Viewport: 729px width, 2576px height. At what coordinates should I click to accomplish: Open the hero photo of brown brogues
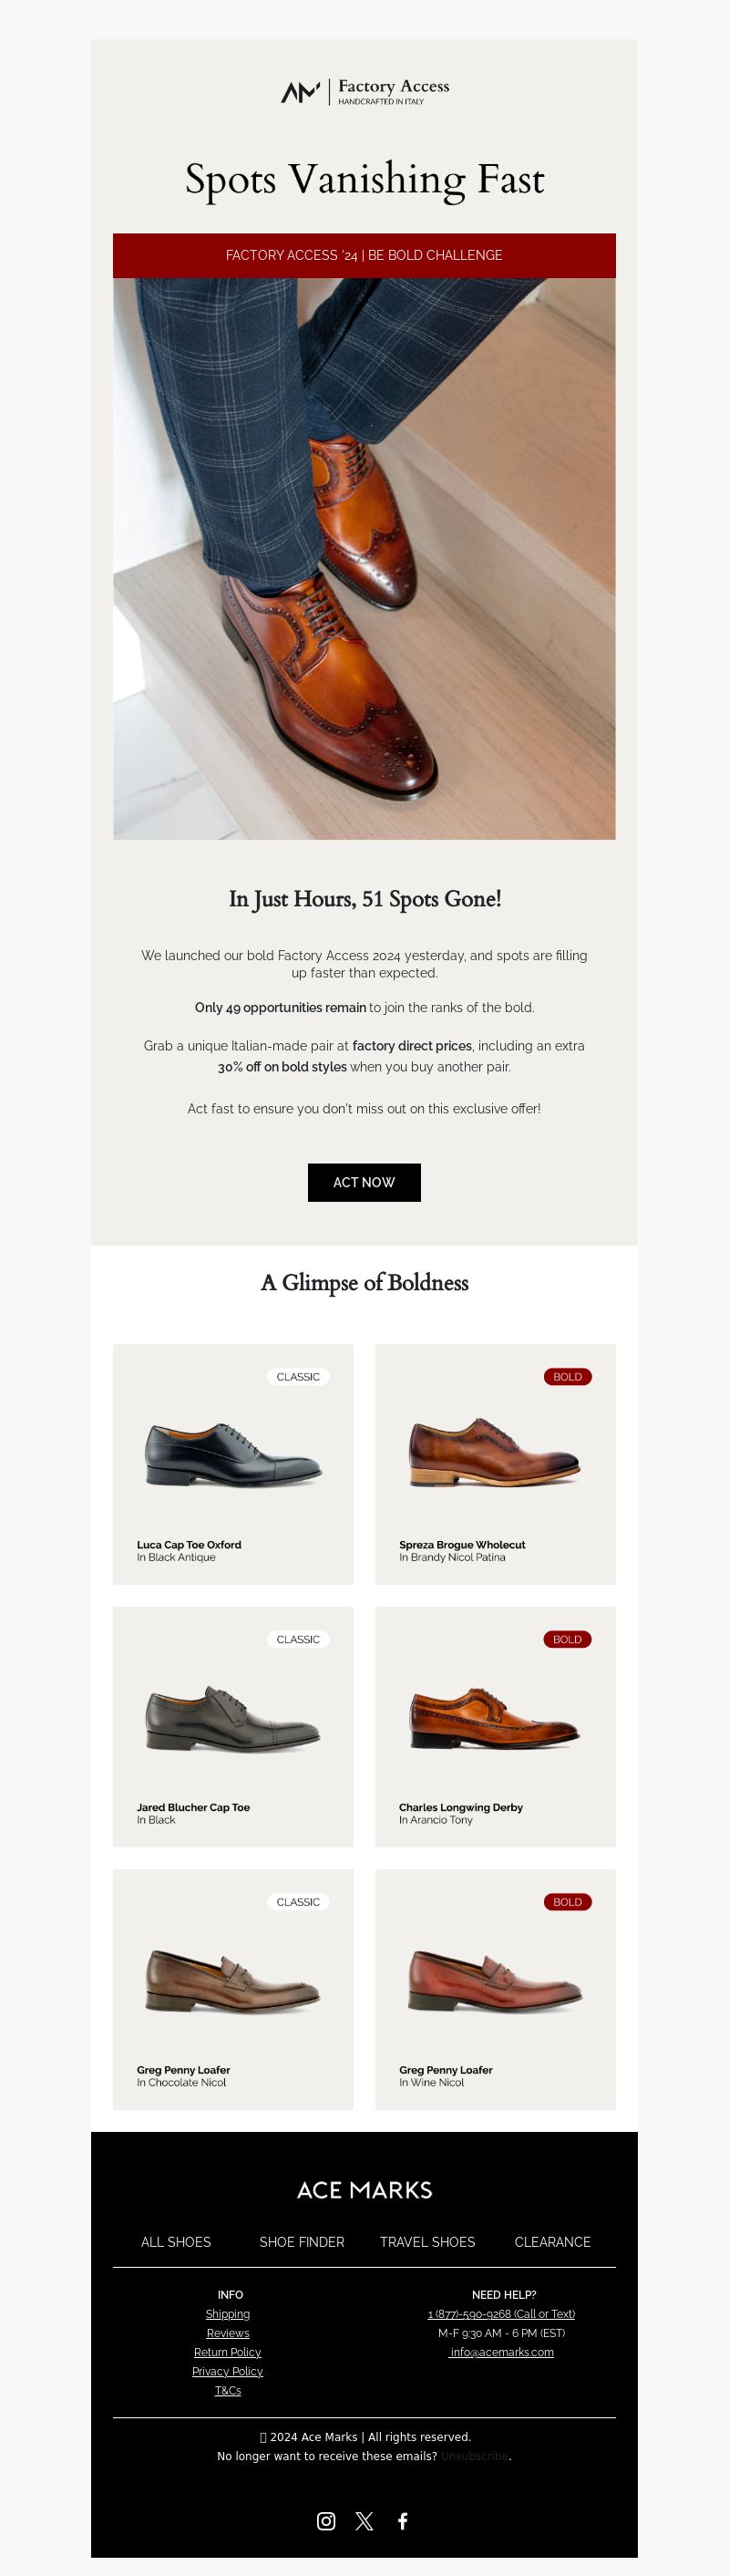[x=364, y=558]
